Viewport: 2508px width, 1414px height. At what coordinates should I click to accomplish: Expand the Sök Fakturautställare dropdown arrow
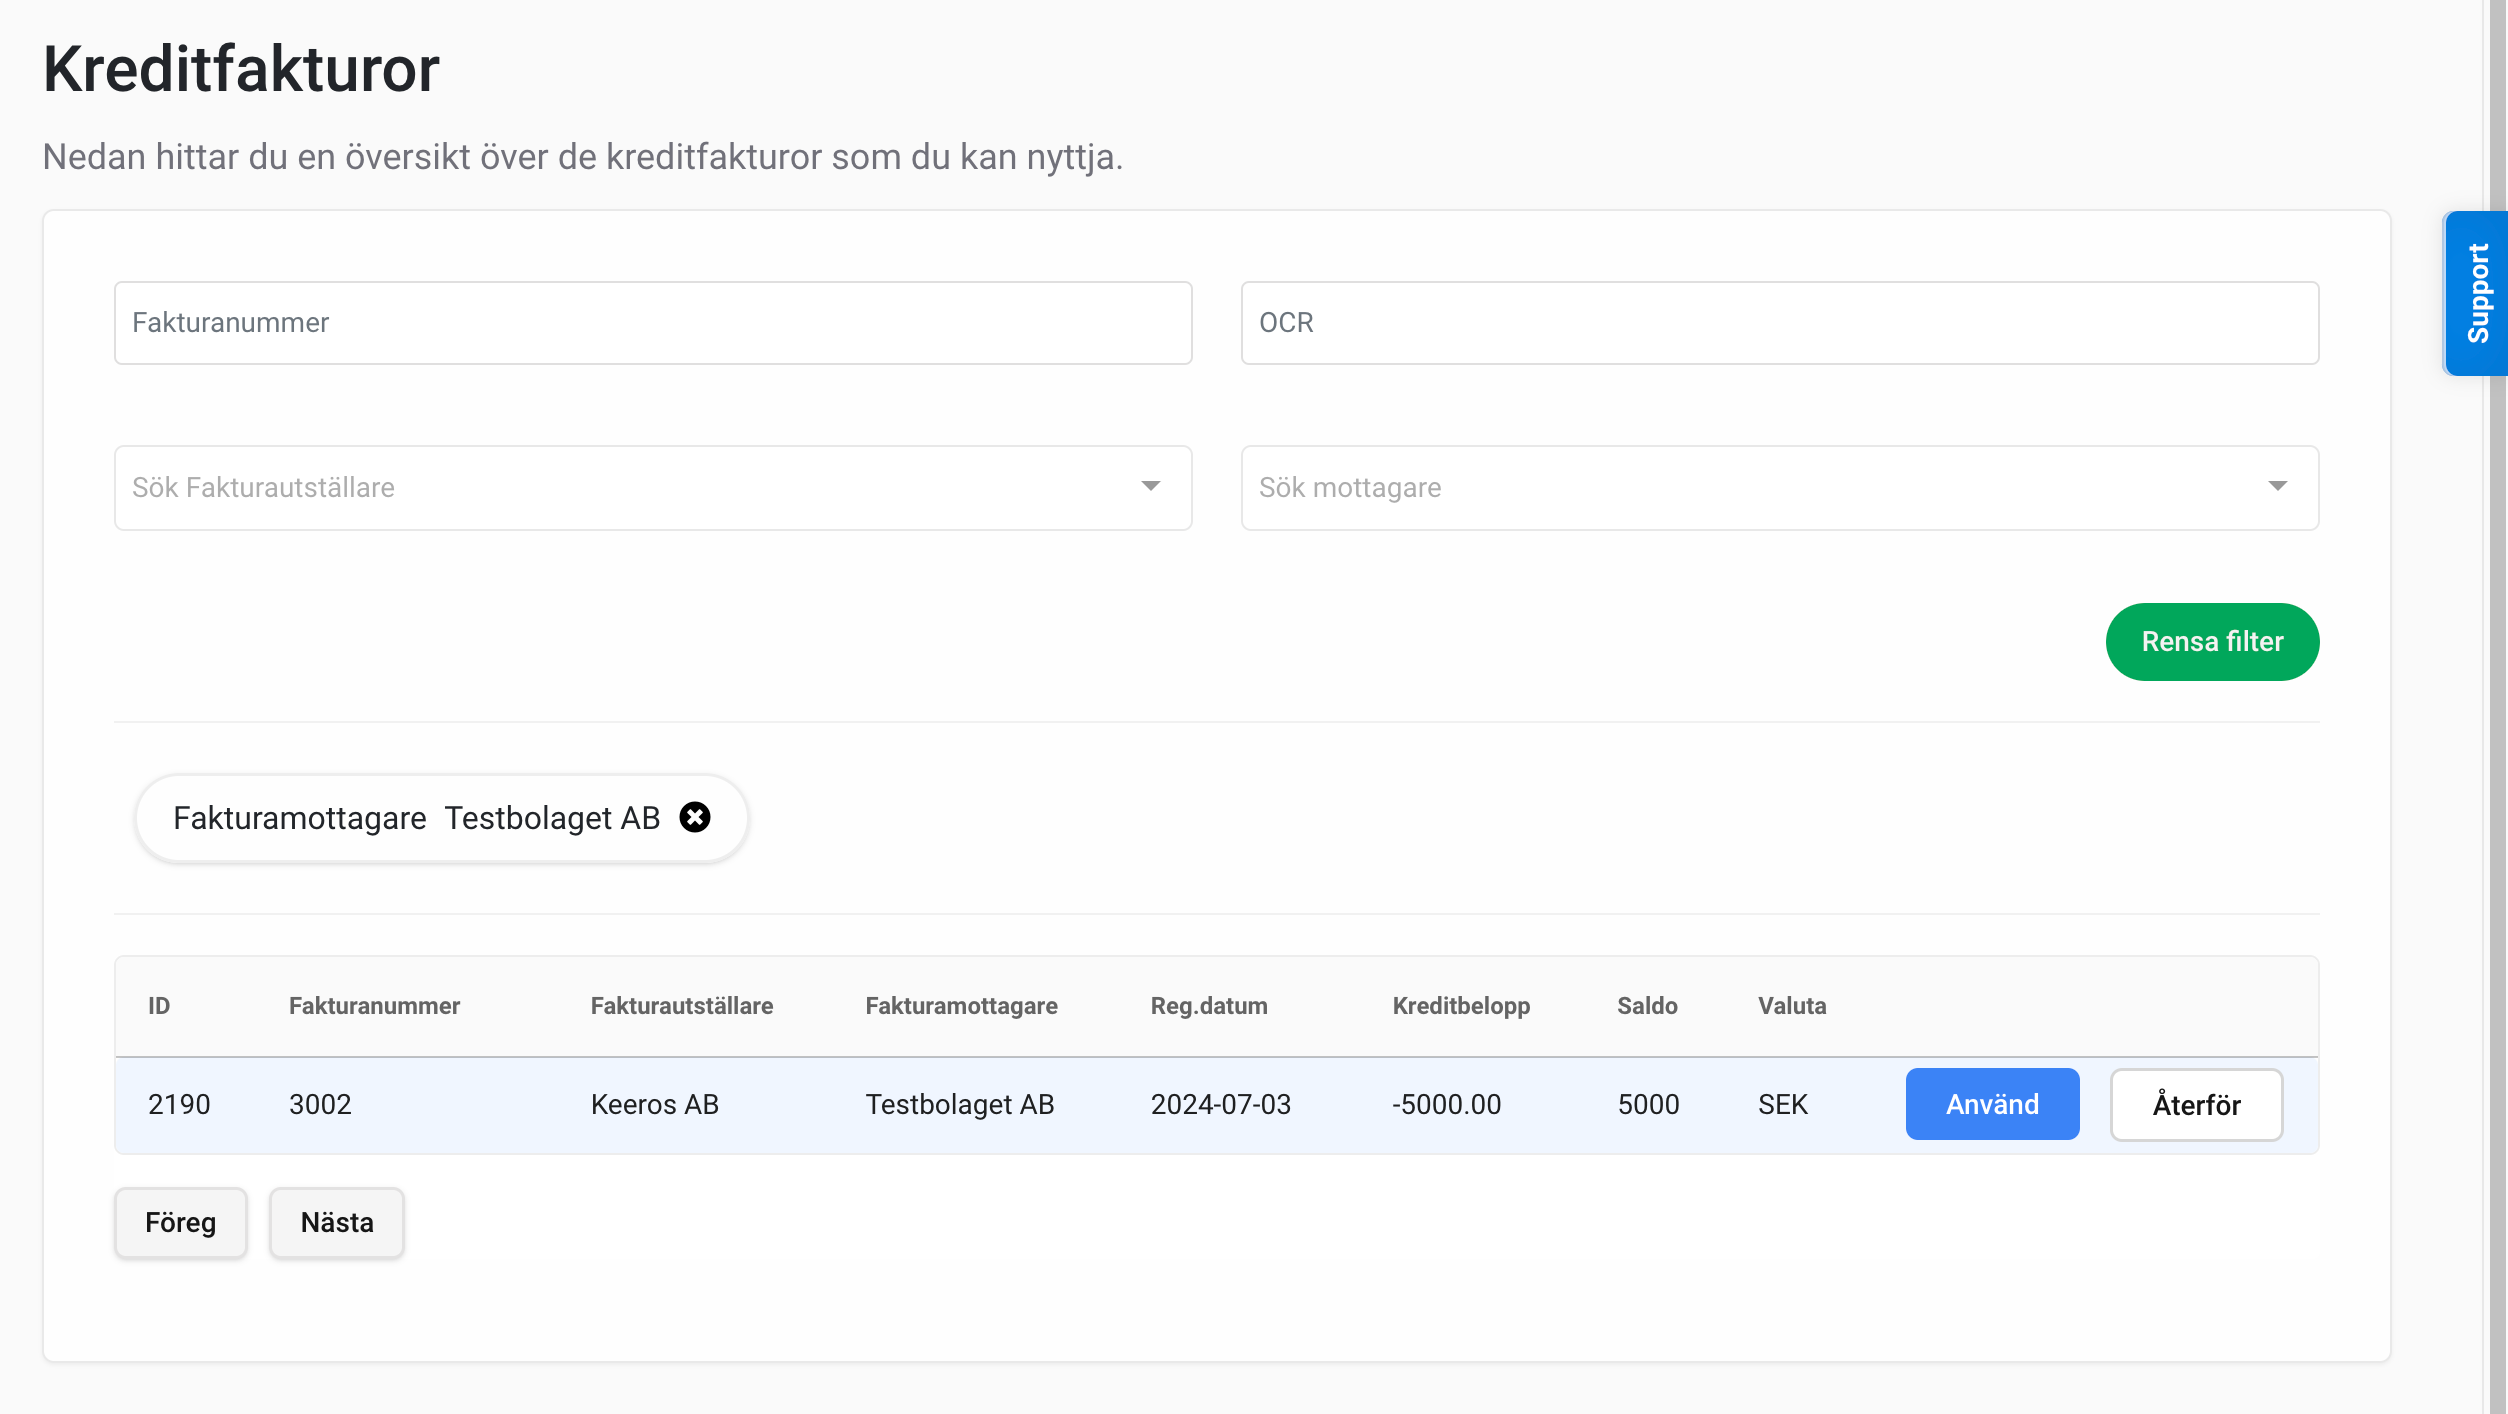click(1150, 486)
